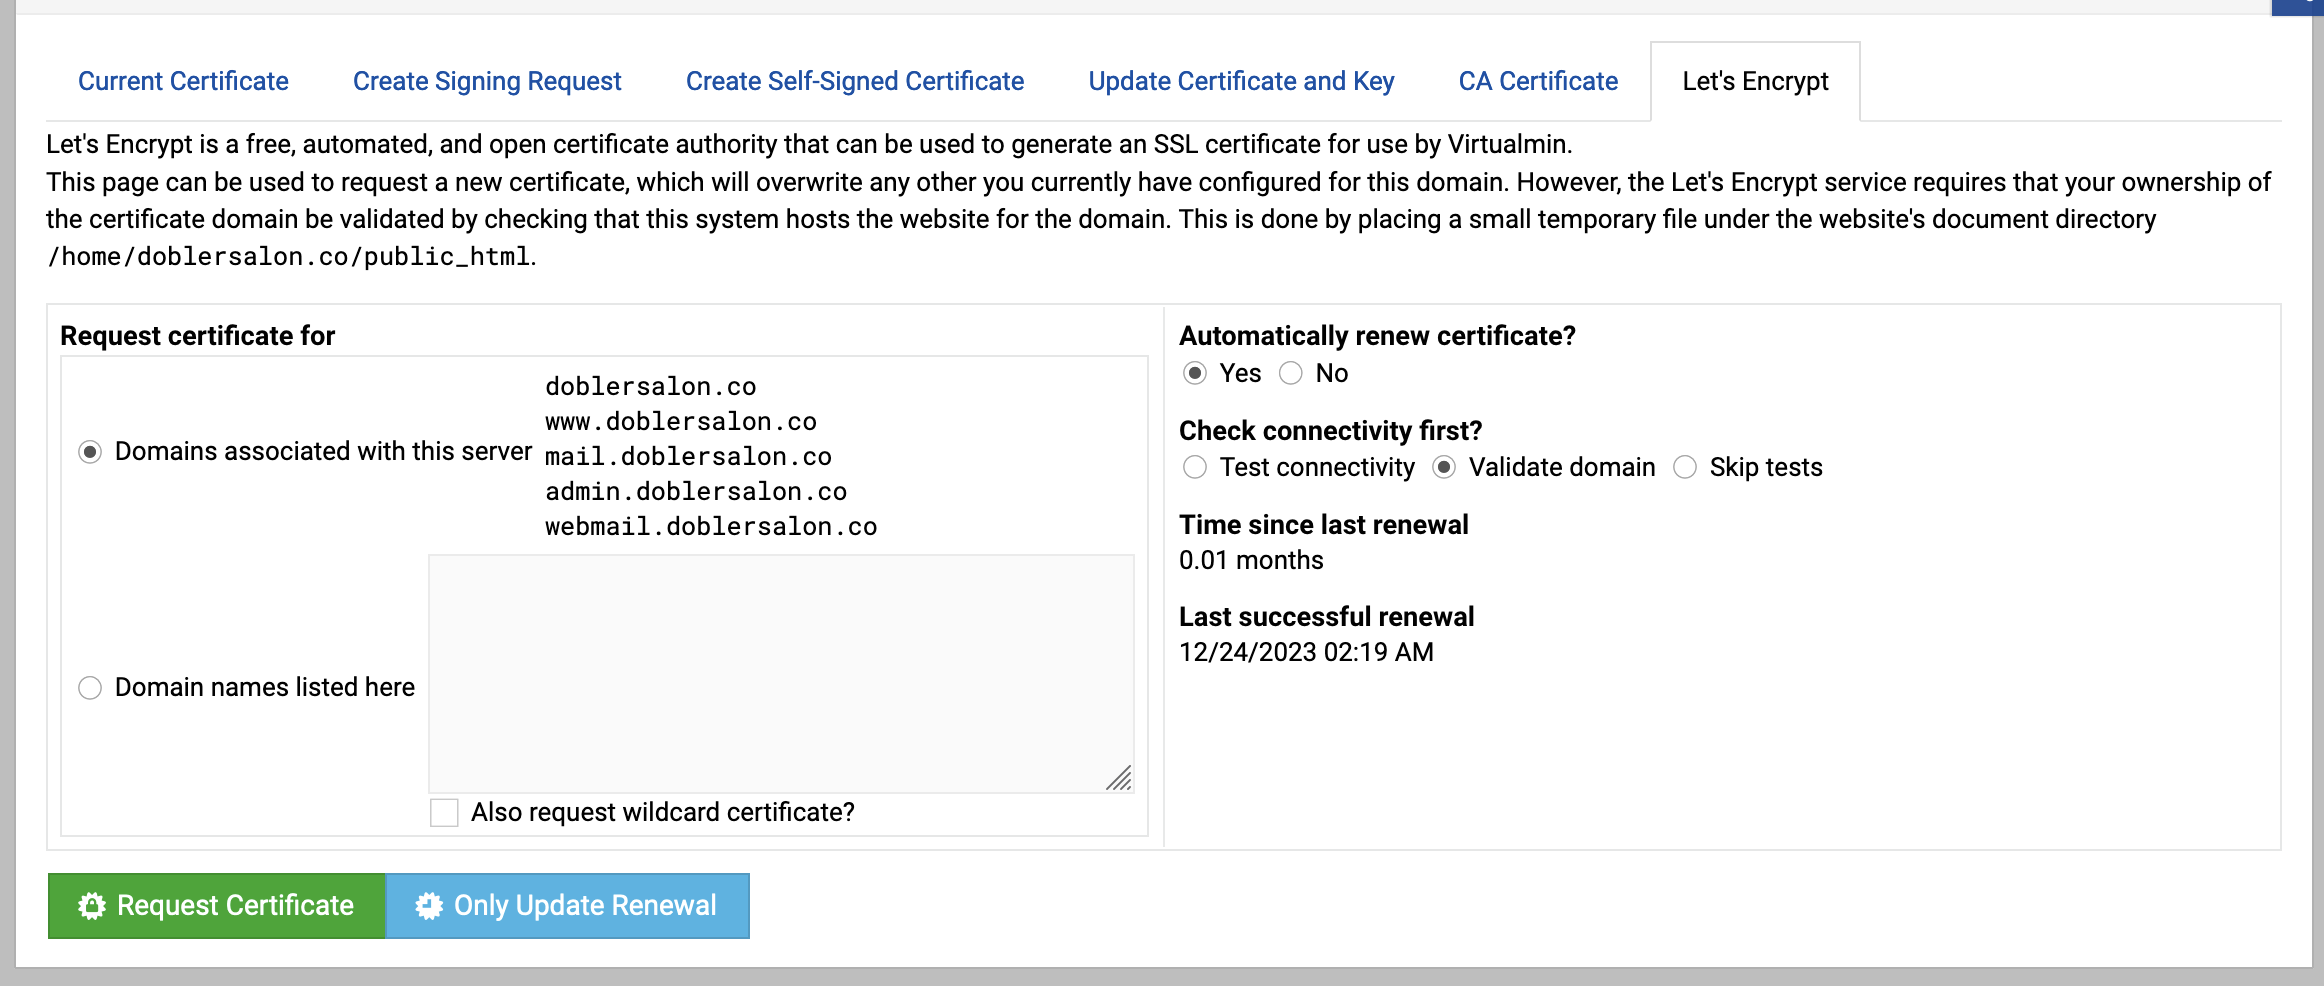Click the /home/doblersalon.co/public_html path text
Viewport: 2324px width, 986px height.
pos(289,257)
